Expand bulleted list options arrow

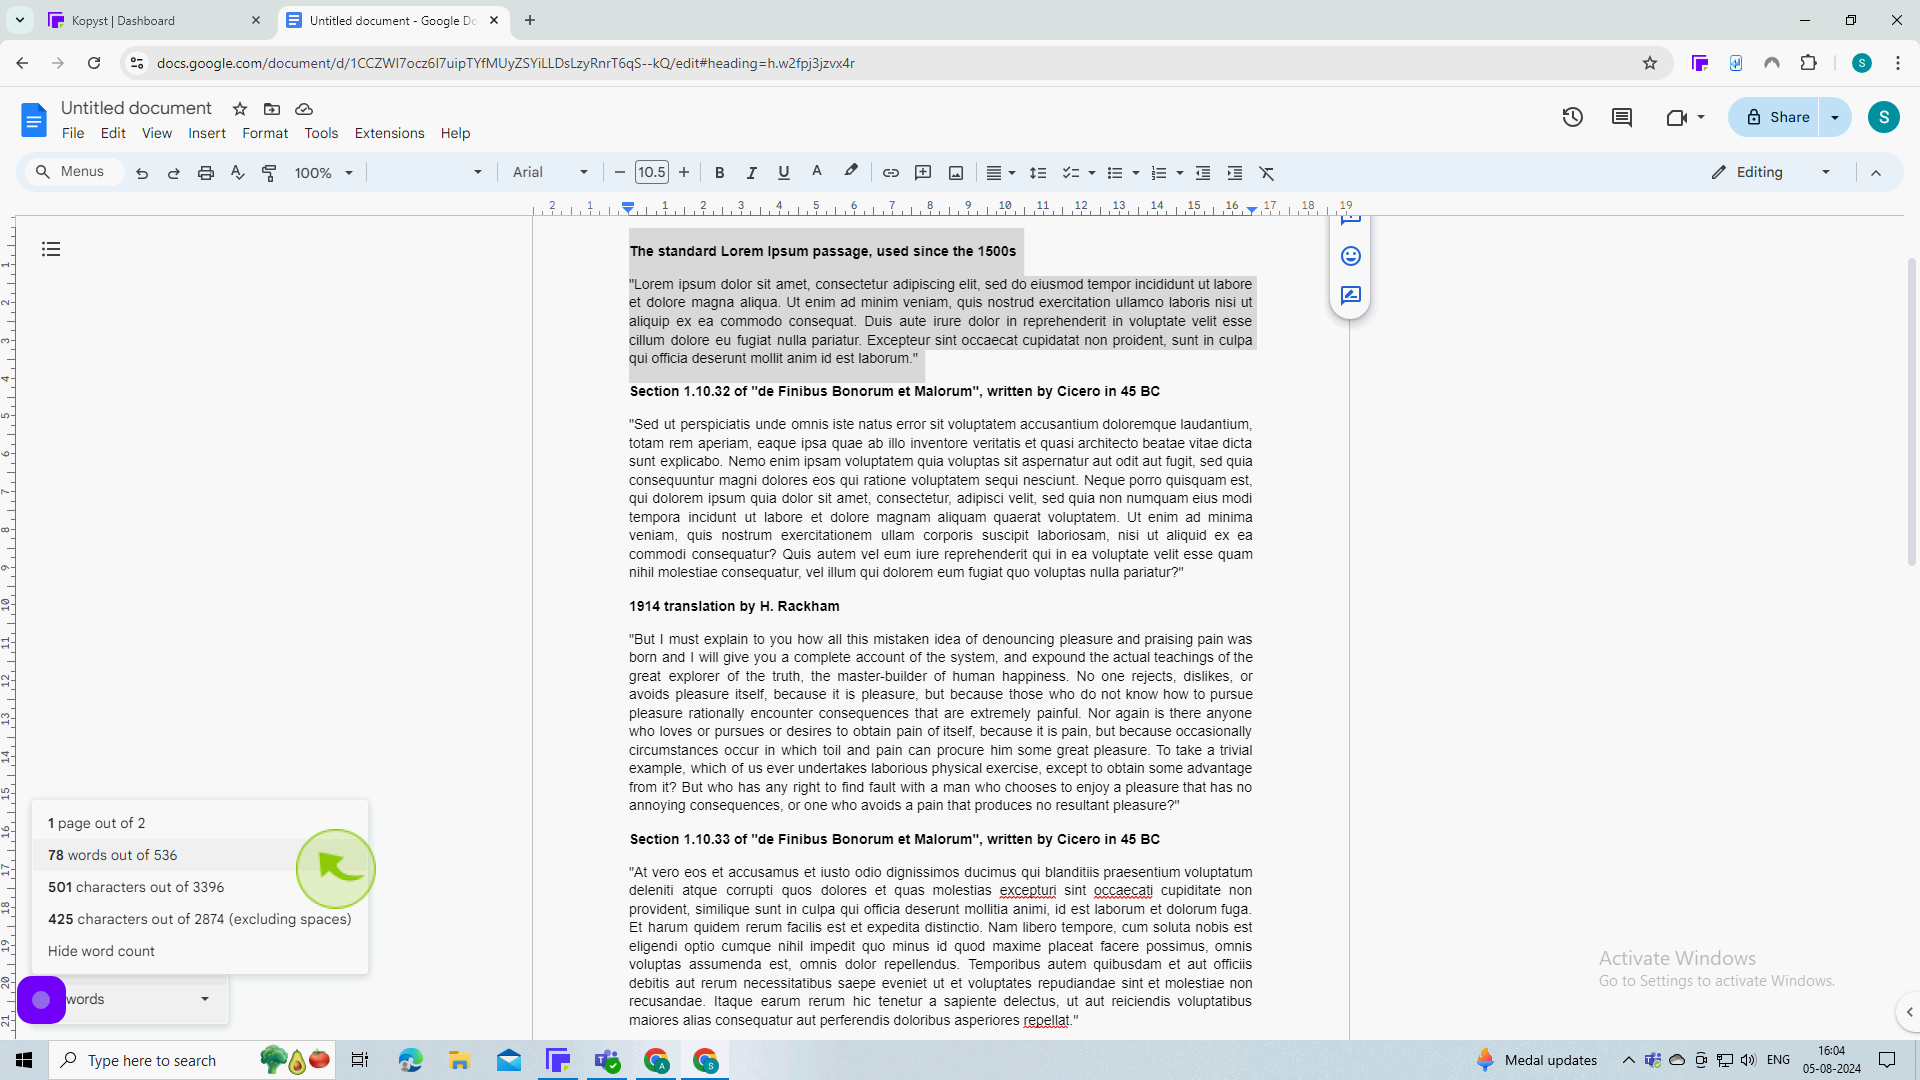(1136, 173)
